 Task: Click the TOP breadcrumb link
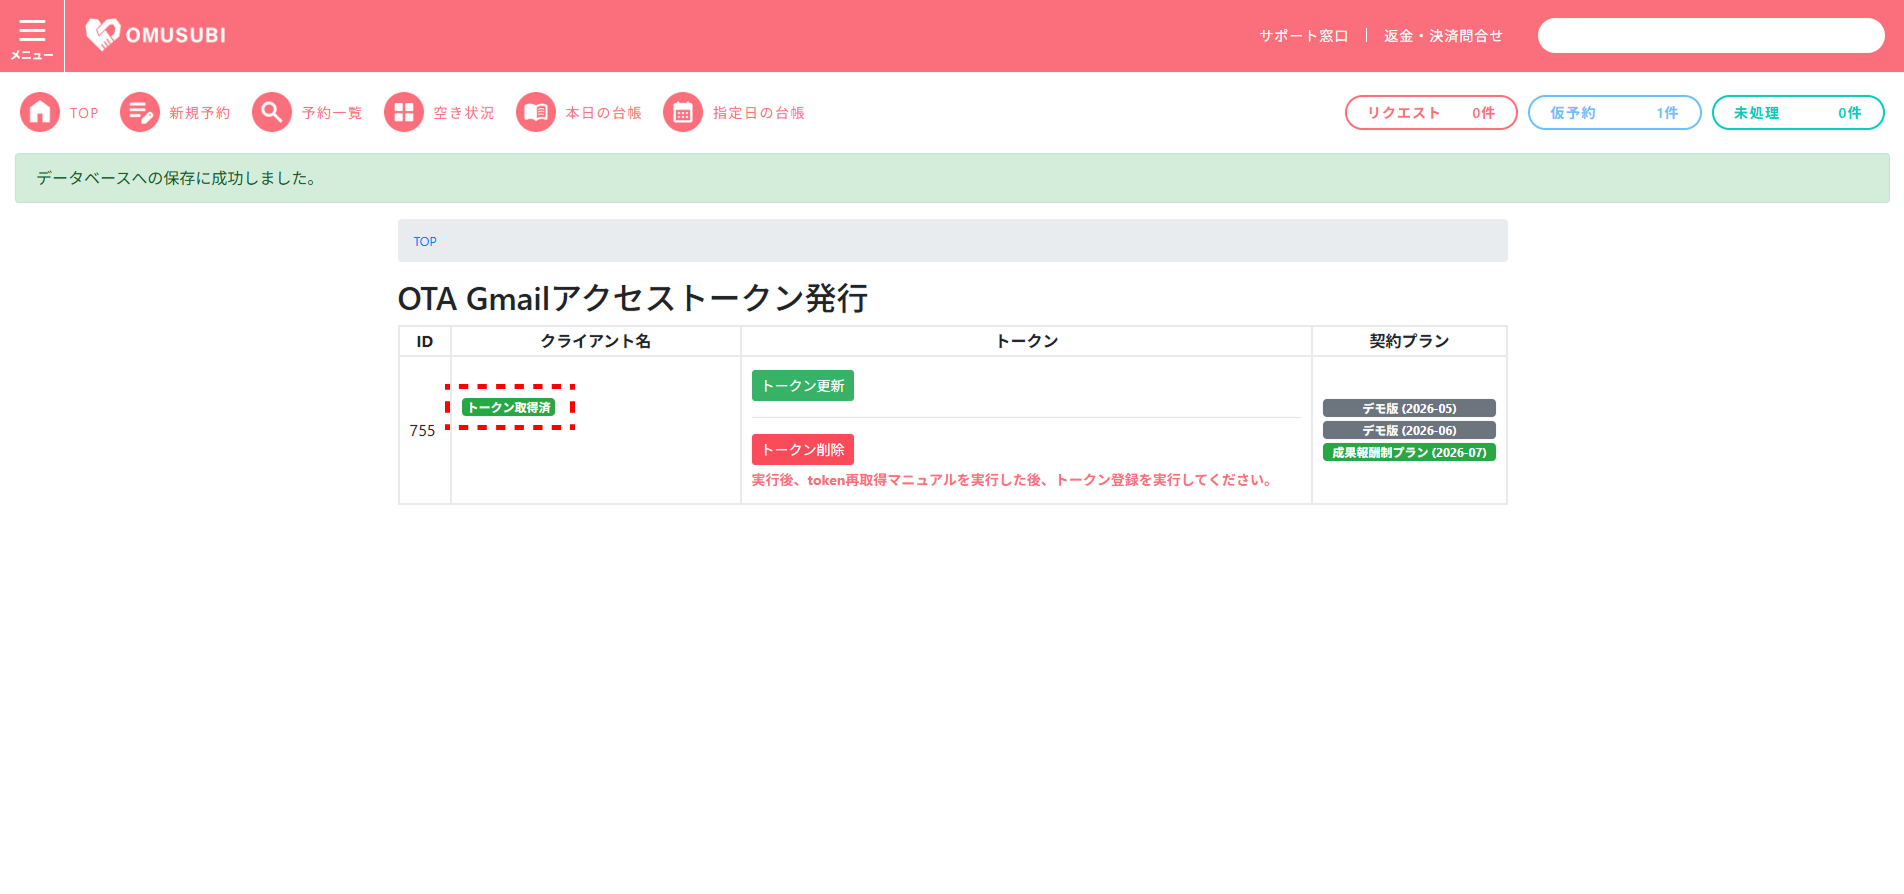[425, 242]
